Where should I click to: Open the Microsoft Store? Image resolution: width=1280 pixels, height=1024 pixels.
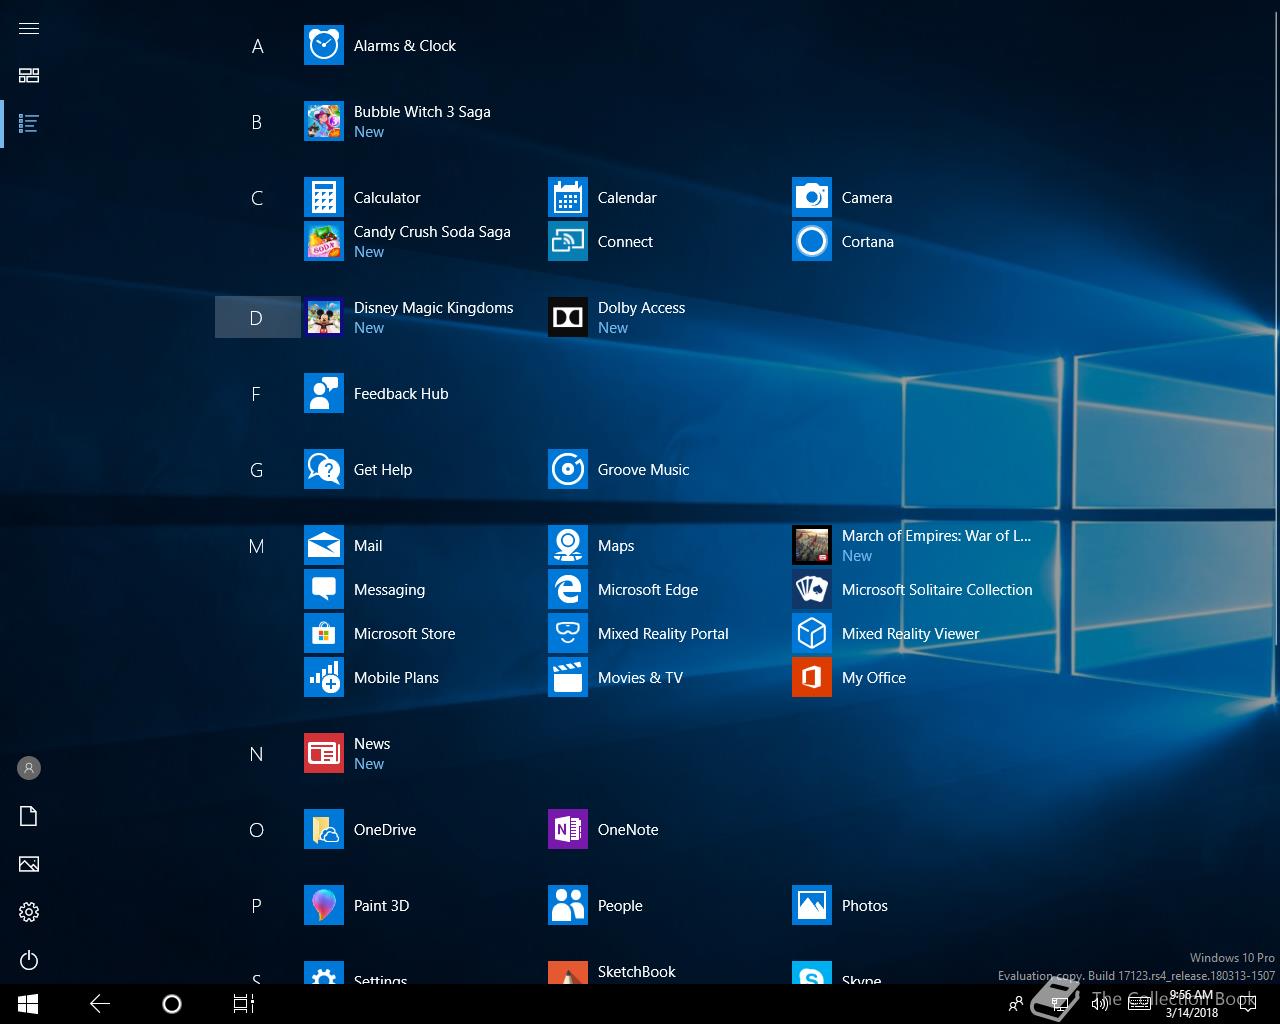click(422, 634)
